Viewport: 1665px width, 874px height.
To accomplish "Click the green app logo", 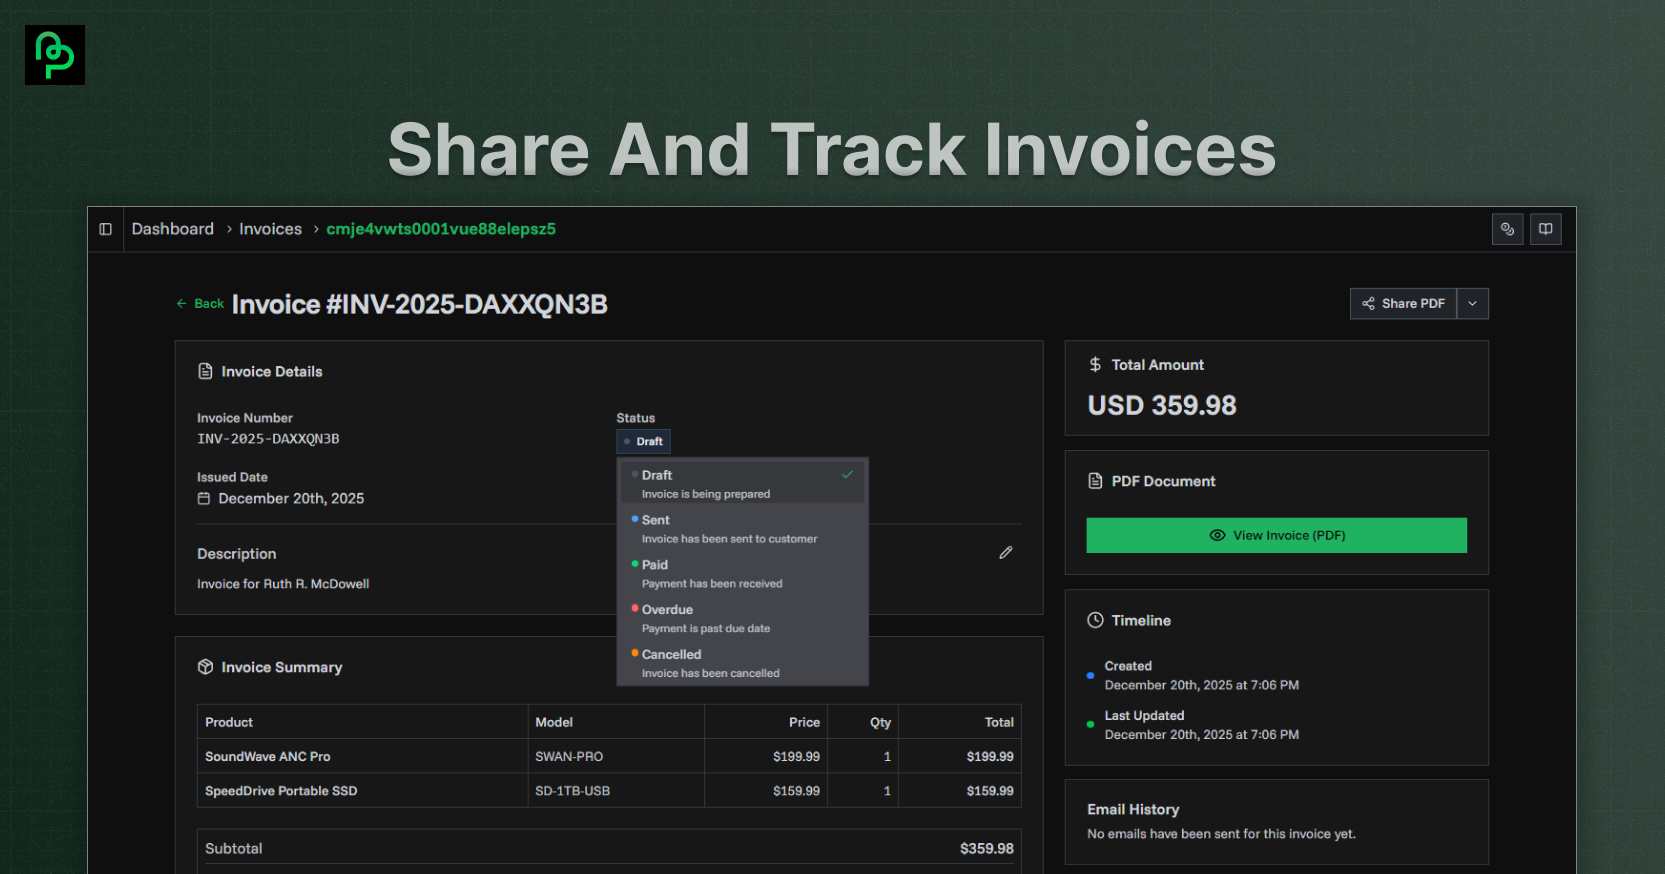I will point(55,55).
